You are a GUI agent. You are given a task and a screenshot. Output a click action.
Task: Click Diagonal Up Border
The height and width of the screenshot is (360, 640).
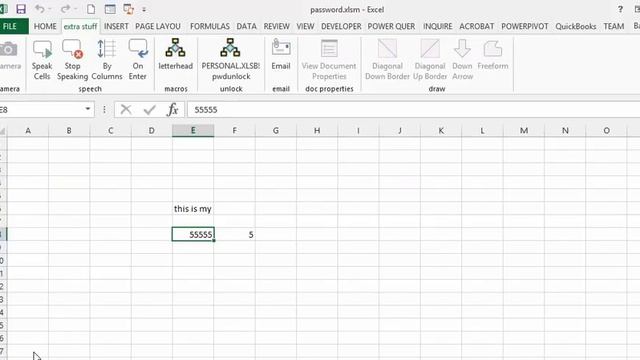coord(429,60)
